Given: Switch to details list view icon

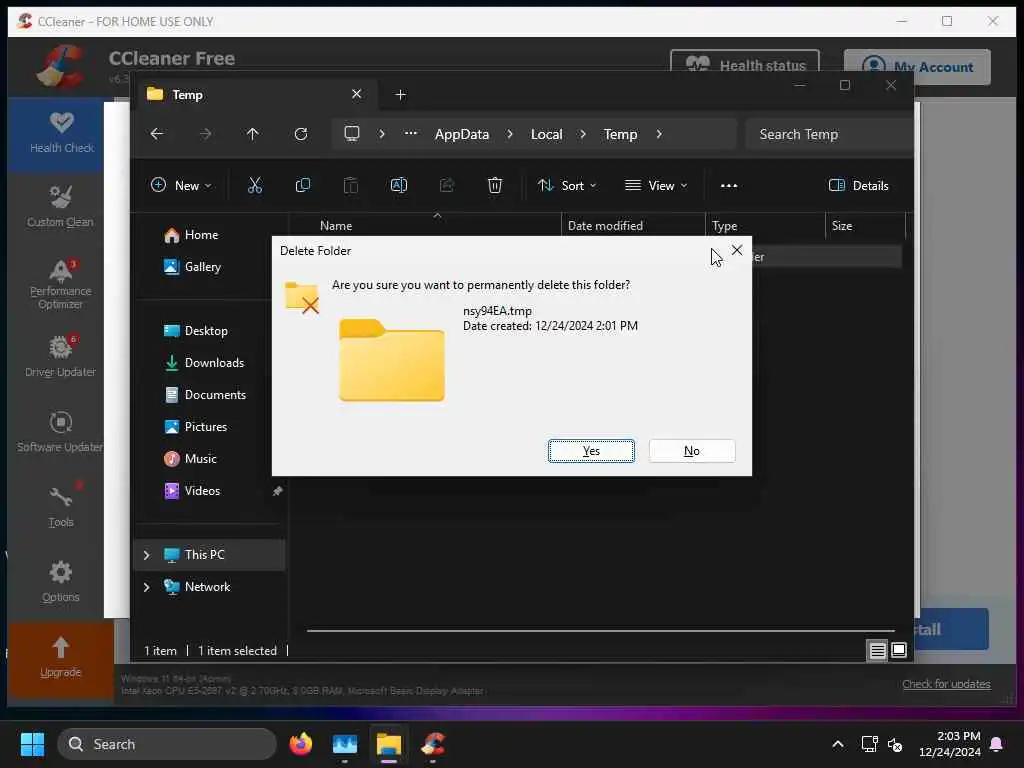Looking at the screenshot, I should point(877,650).
